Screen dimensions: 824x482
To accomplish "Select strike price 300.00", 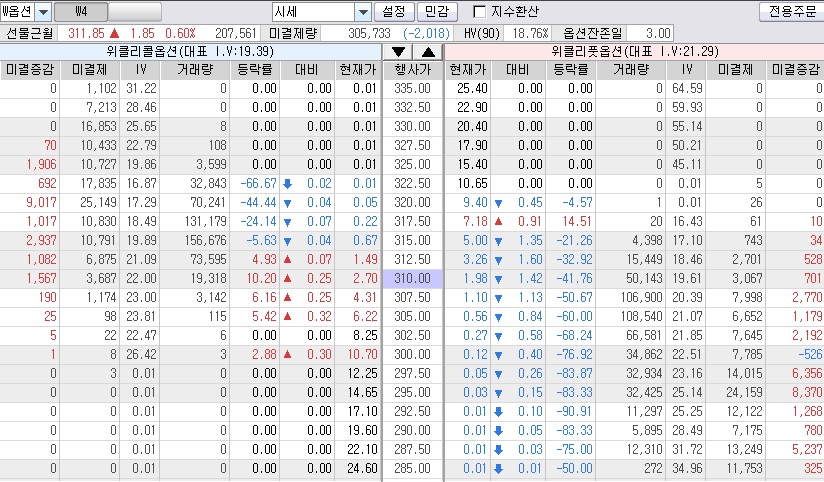I will click(x=413, y=354).
